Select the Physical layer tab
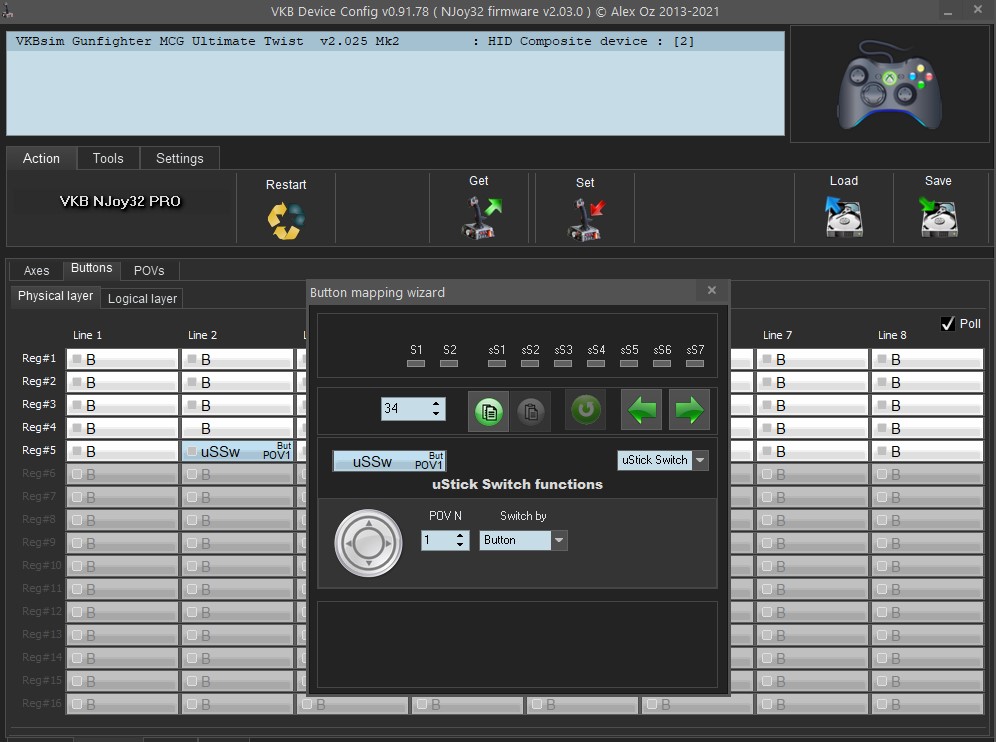Image resolution: width=996 pixels, height=742 pixels. tap(55, 296)
